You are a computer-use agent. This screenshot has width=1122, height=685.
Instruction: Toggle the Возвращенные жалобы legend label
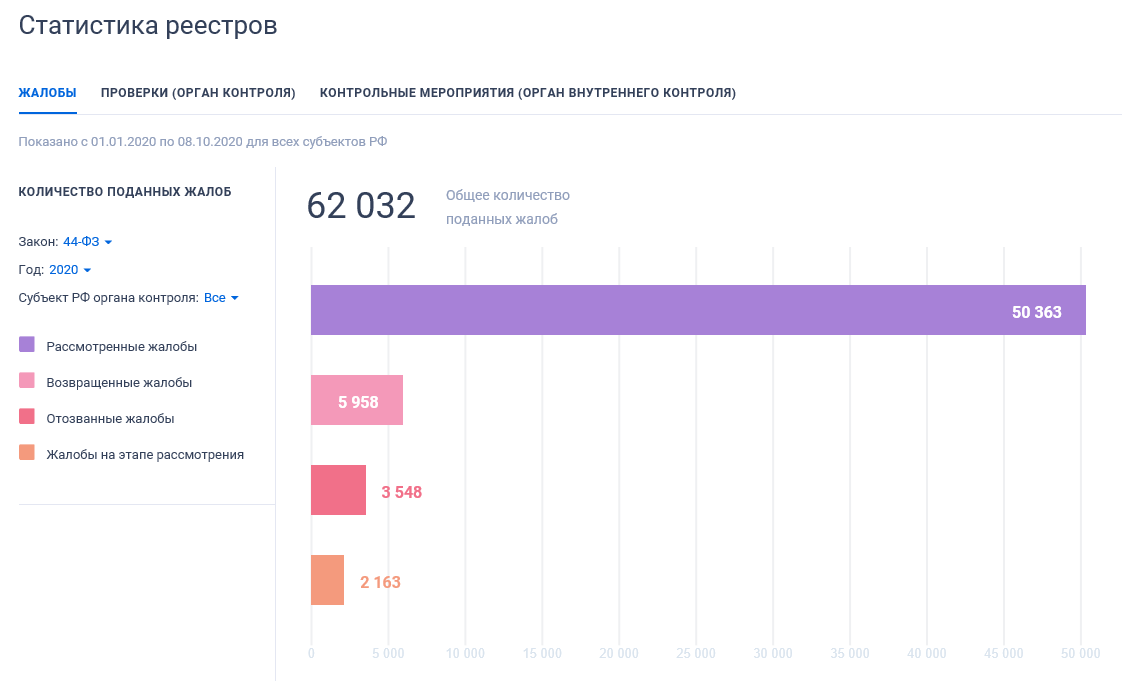point(119,382)
